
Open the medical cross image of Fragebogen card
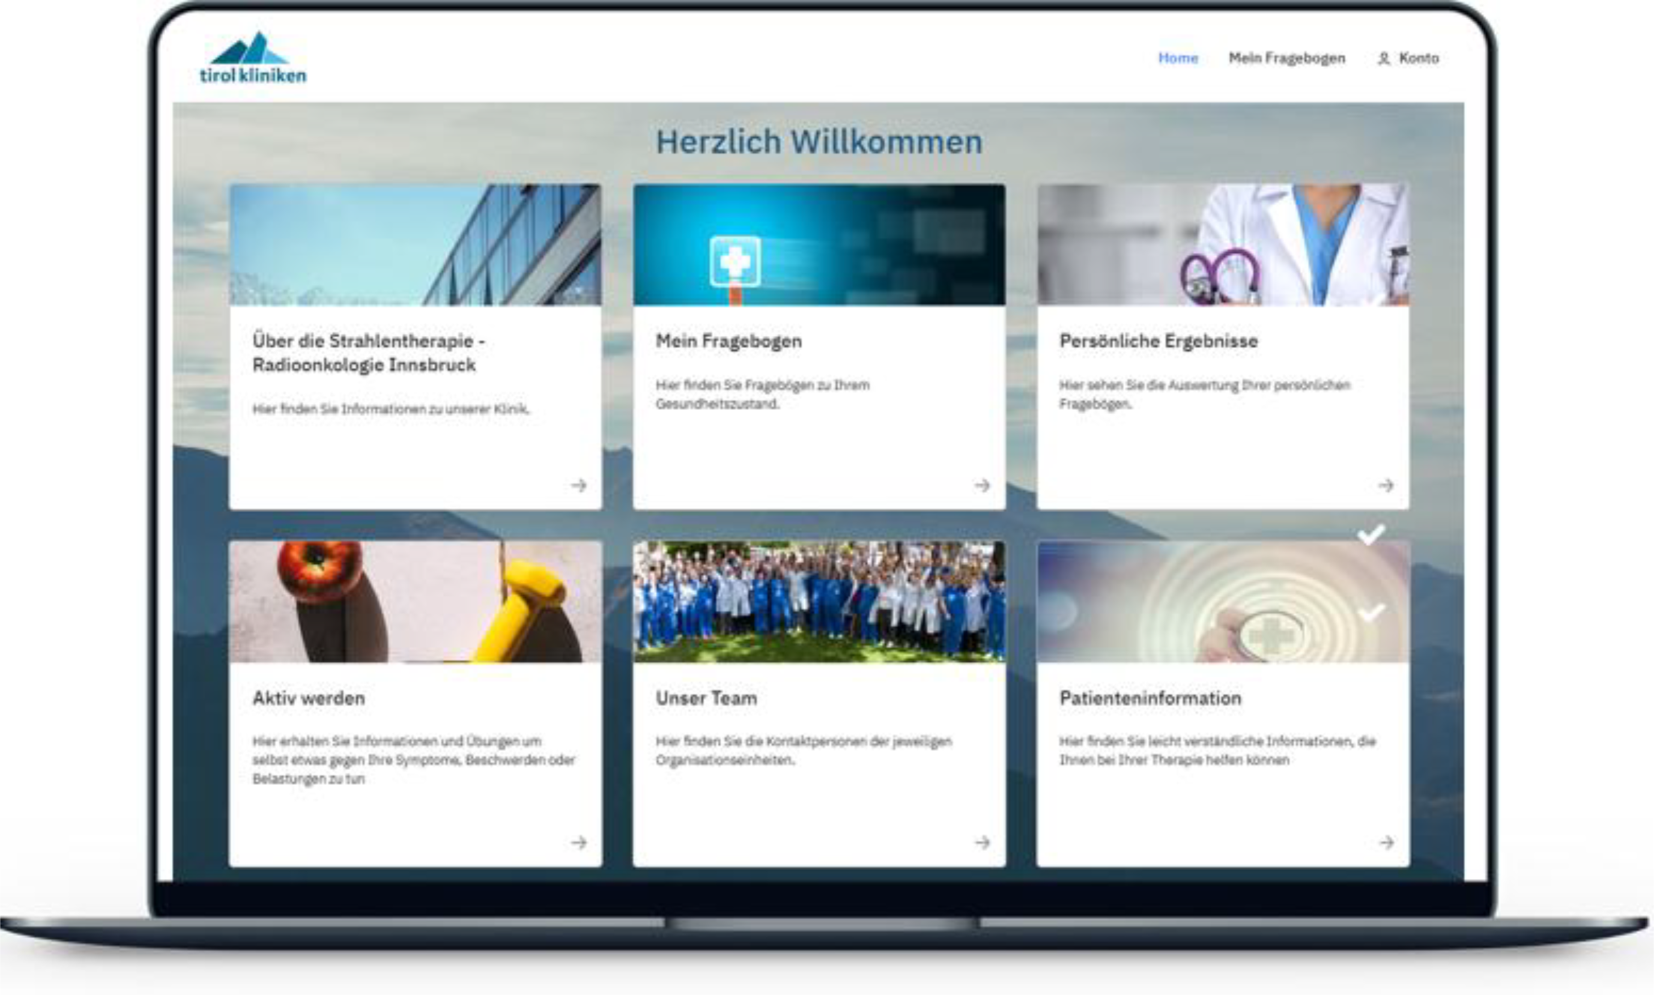point(819,245)
